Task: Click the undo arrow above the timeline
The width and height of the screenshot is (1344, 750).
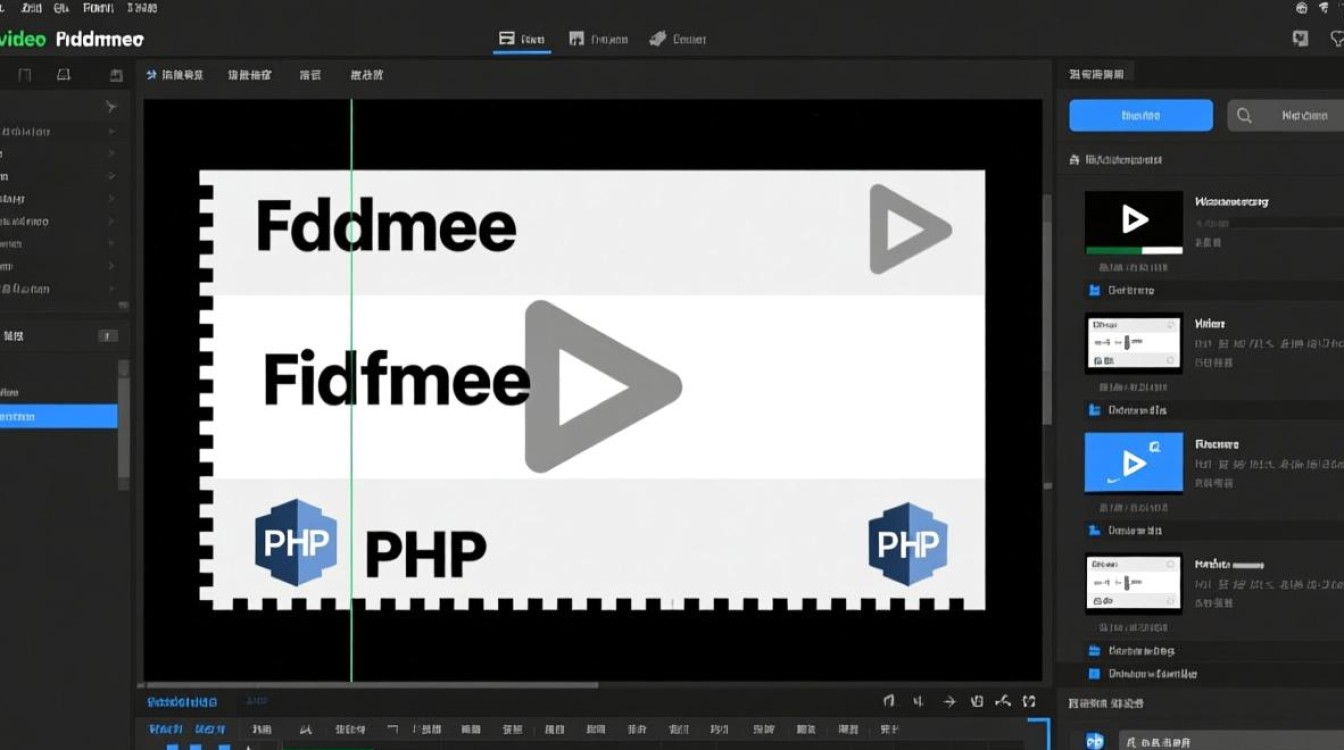Action: (889, 702)
